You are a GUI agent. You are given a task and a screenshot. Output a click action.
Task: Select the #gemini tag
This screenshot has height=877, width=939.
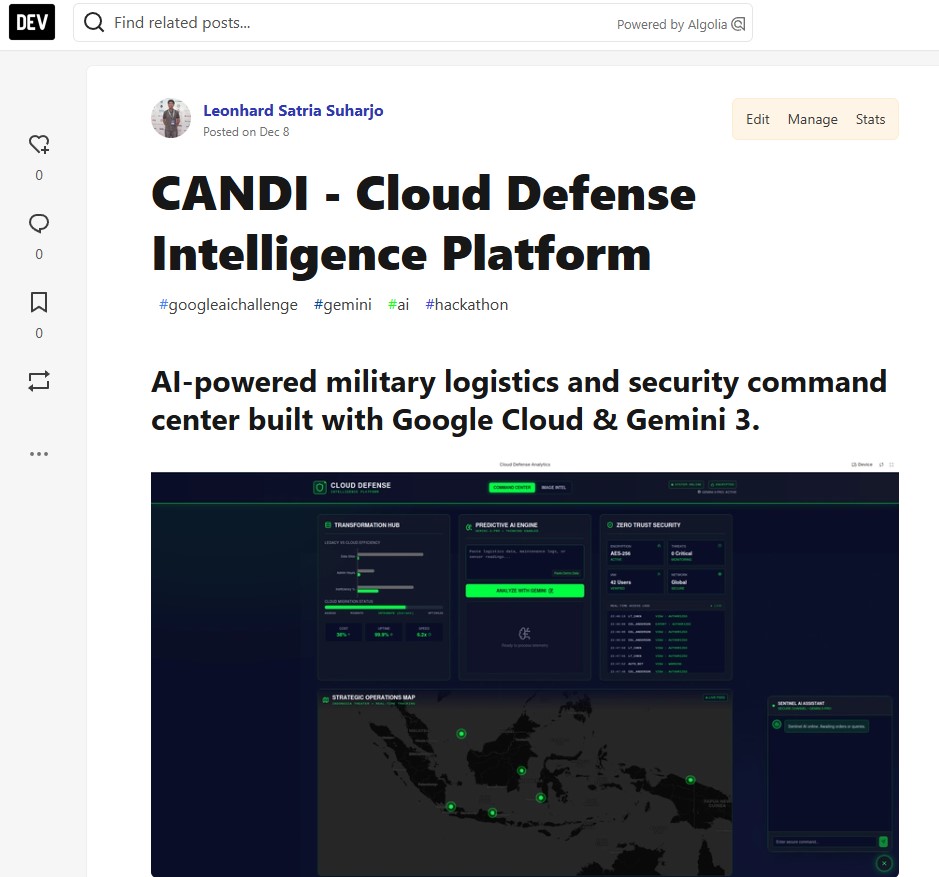tap(342, 305)
